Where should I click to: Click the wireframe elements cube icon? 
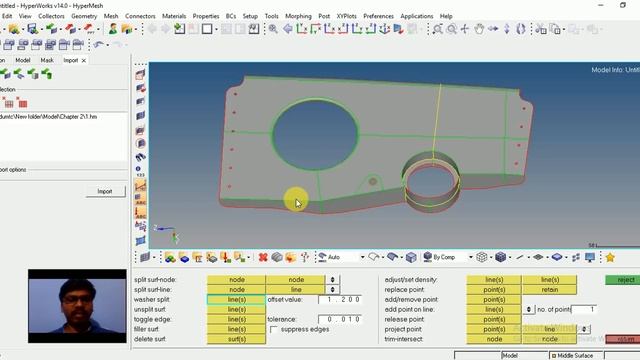482,257
